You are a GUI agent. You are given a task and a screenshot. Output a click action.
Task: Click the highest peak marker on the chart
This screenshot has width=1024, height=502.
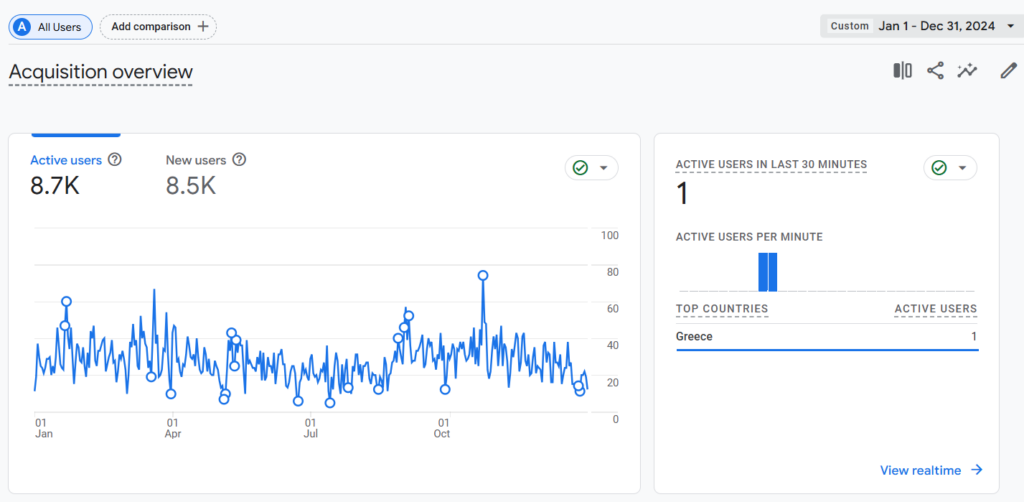[483, 275]
